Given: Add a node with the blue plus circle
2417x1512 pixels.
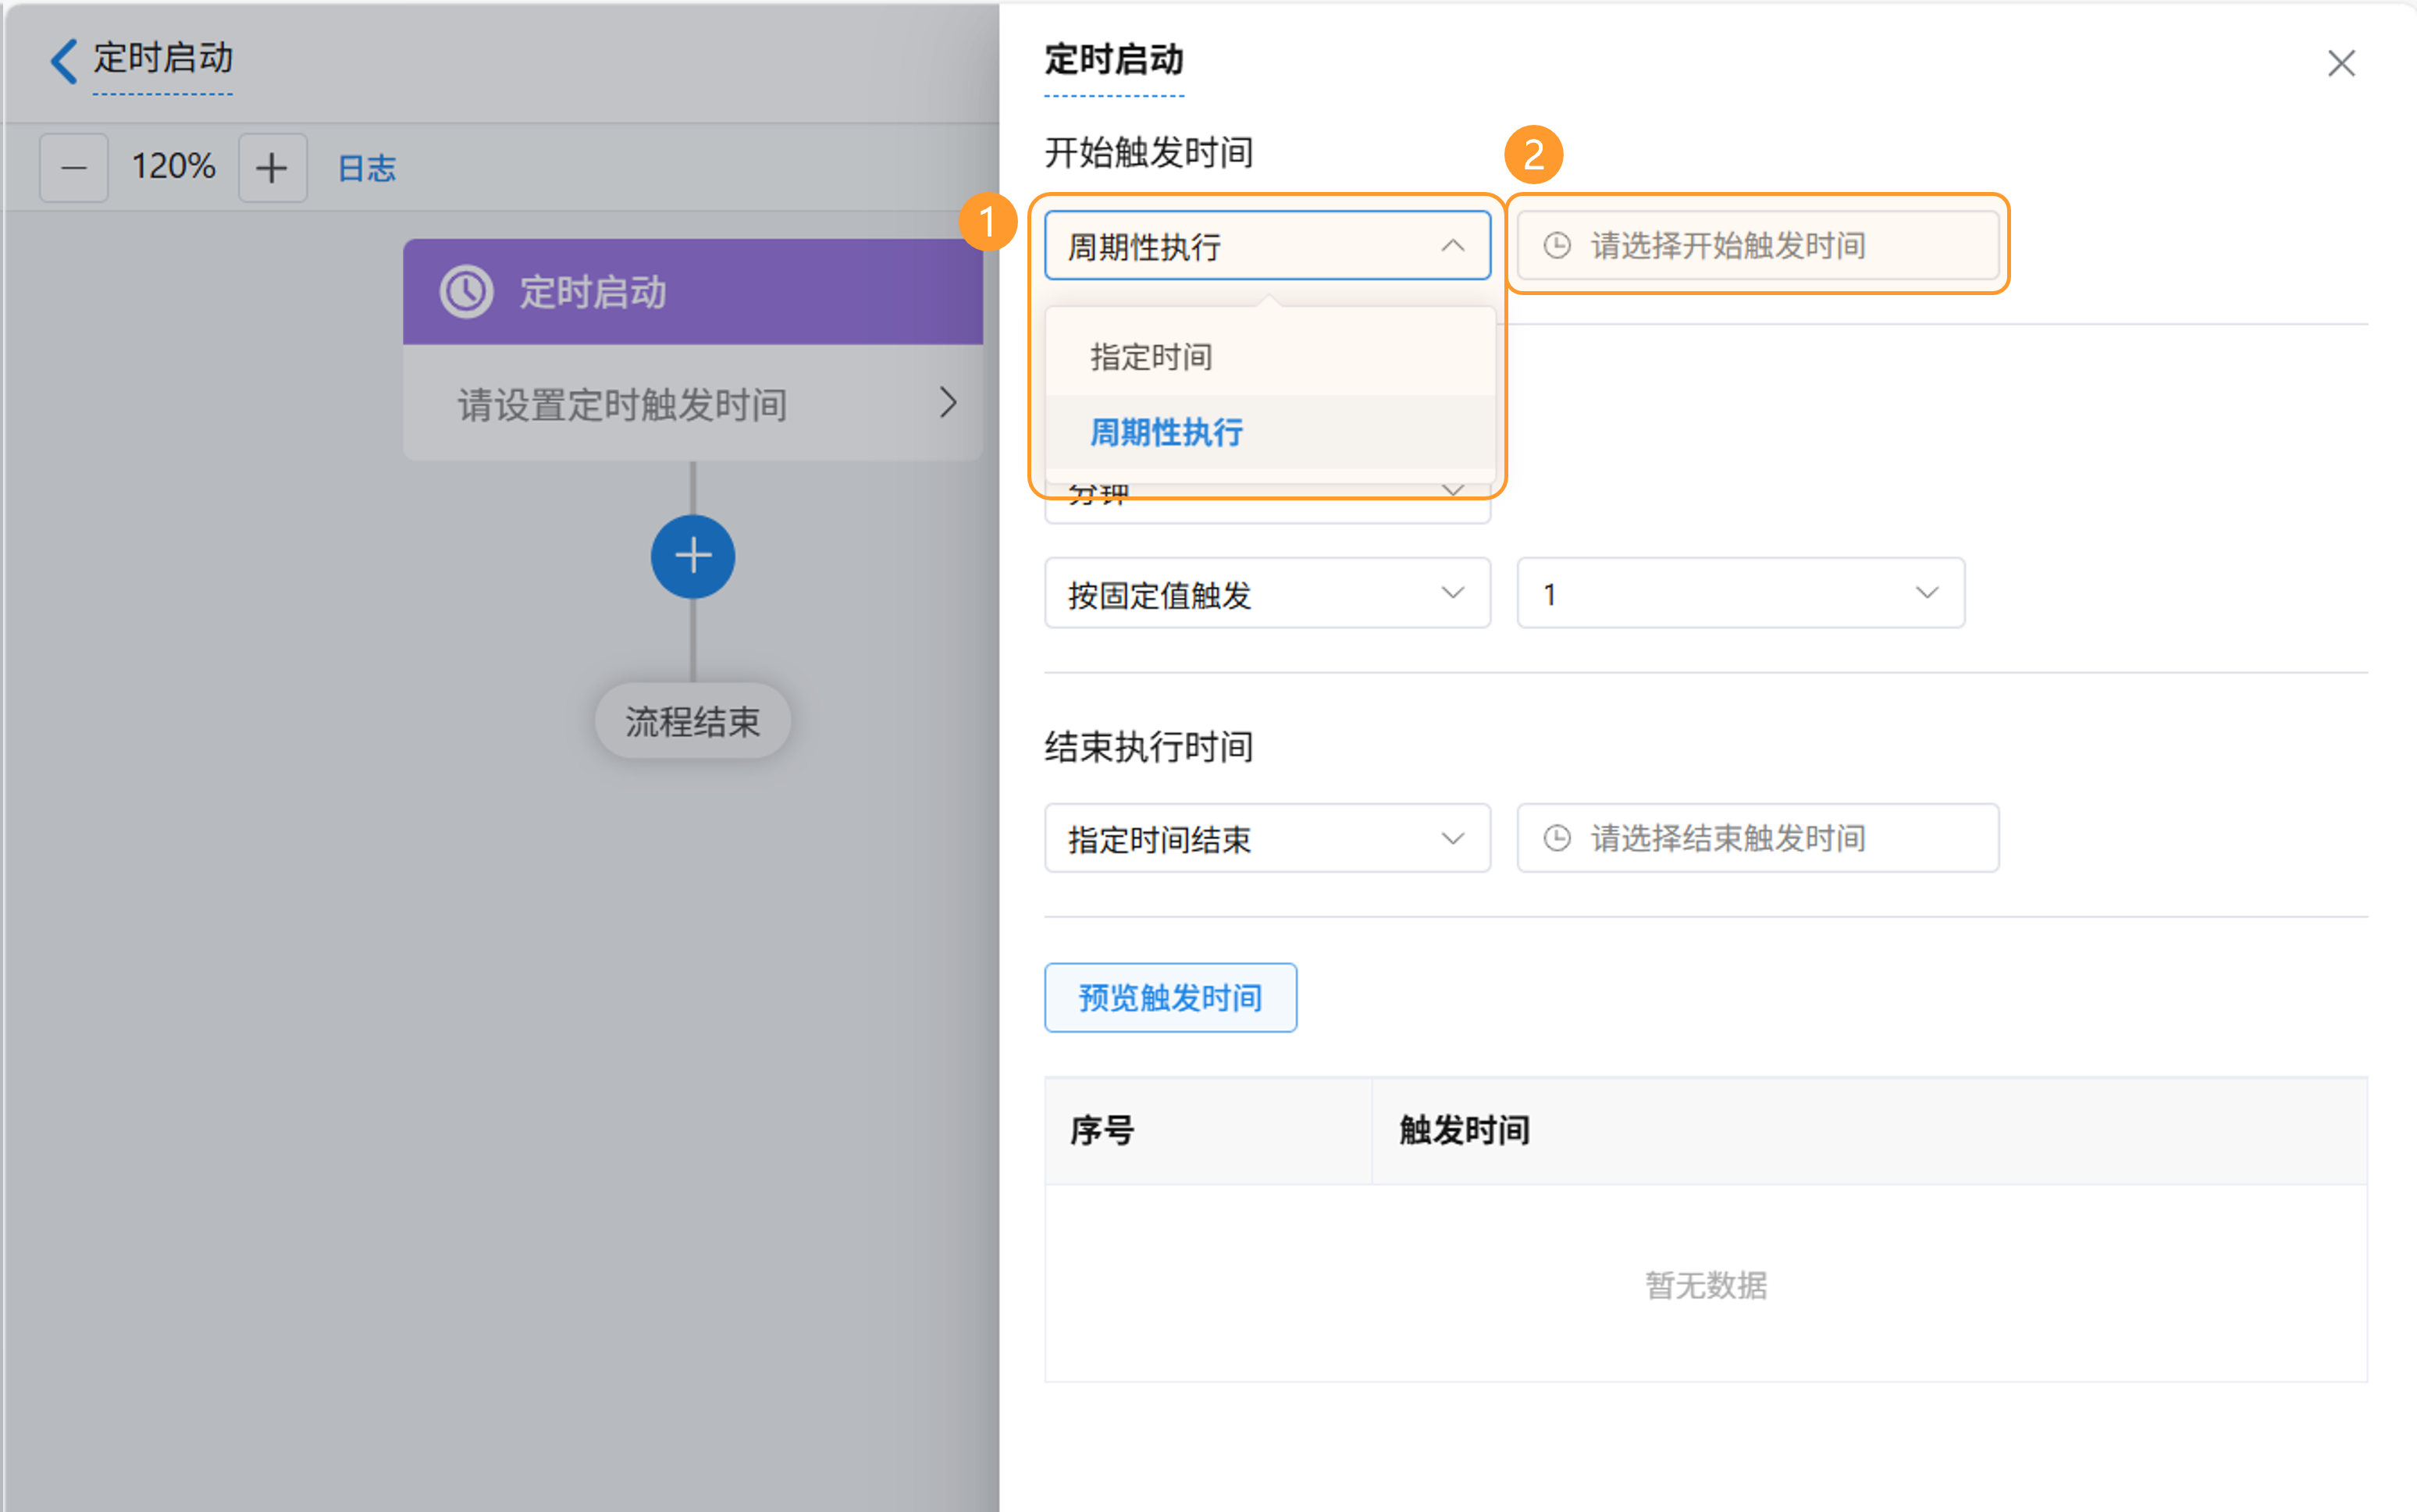Looking at the screenshot, I should click(x=692, y=557).
